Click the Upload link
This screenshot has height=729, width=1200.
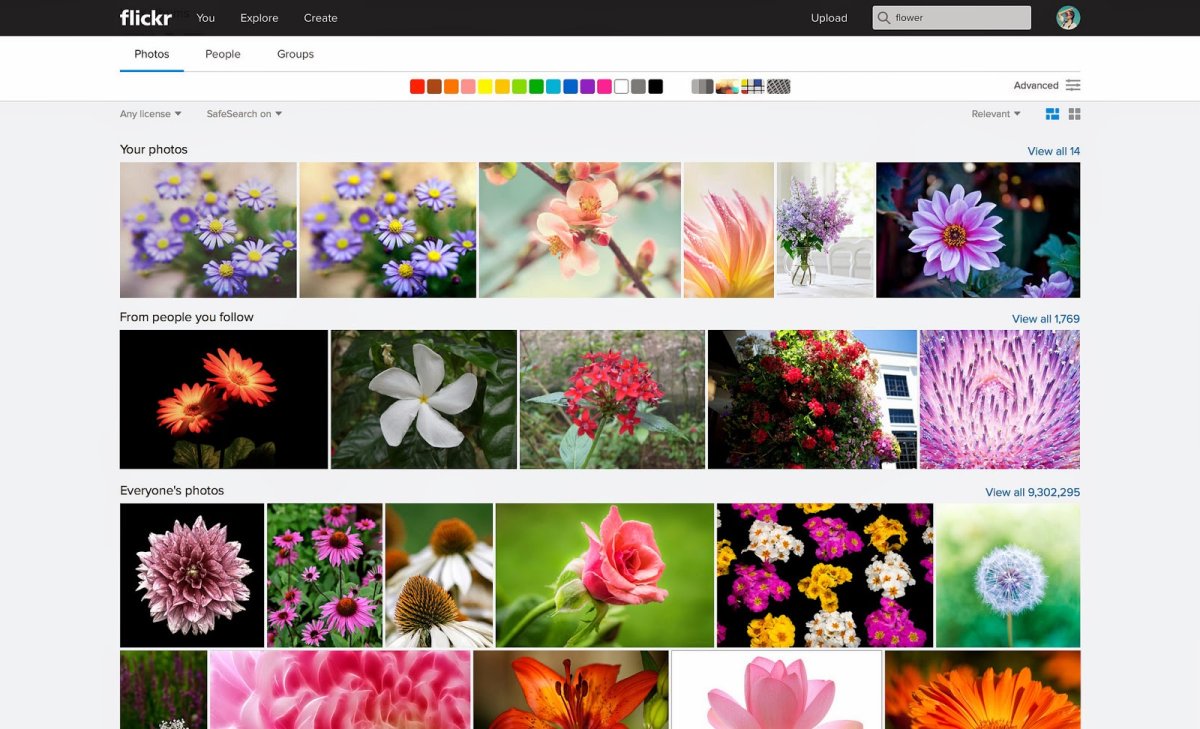(829, 18)
